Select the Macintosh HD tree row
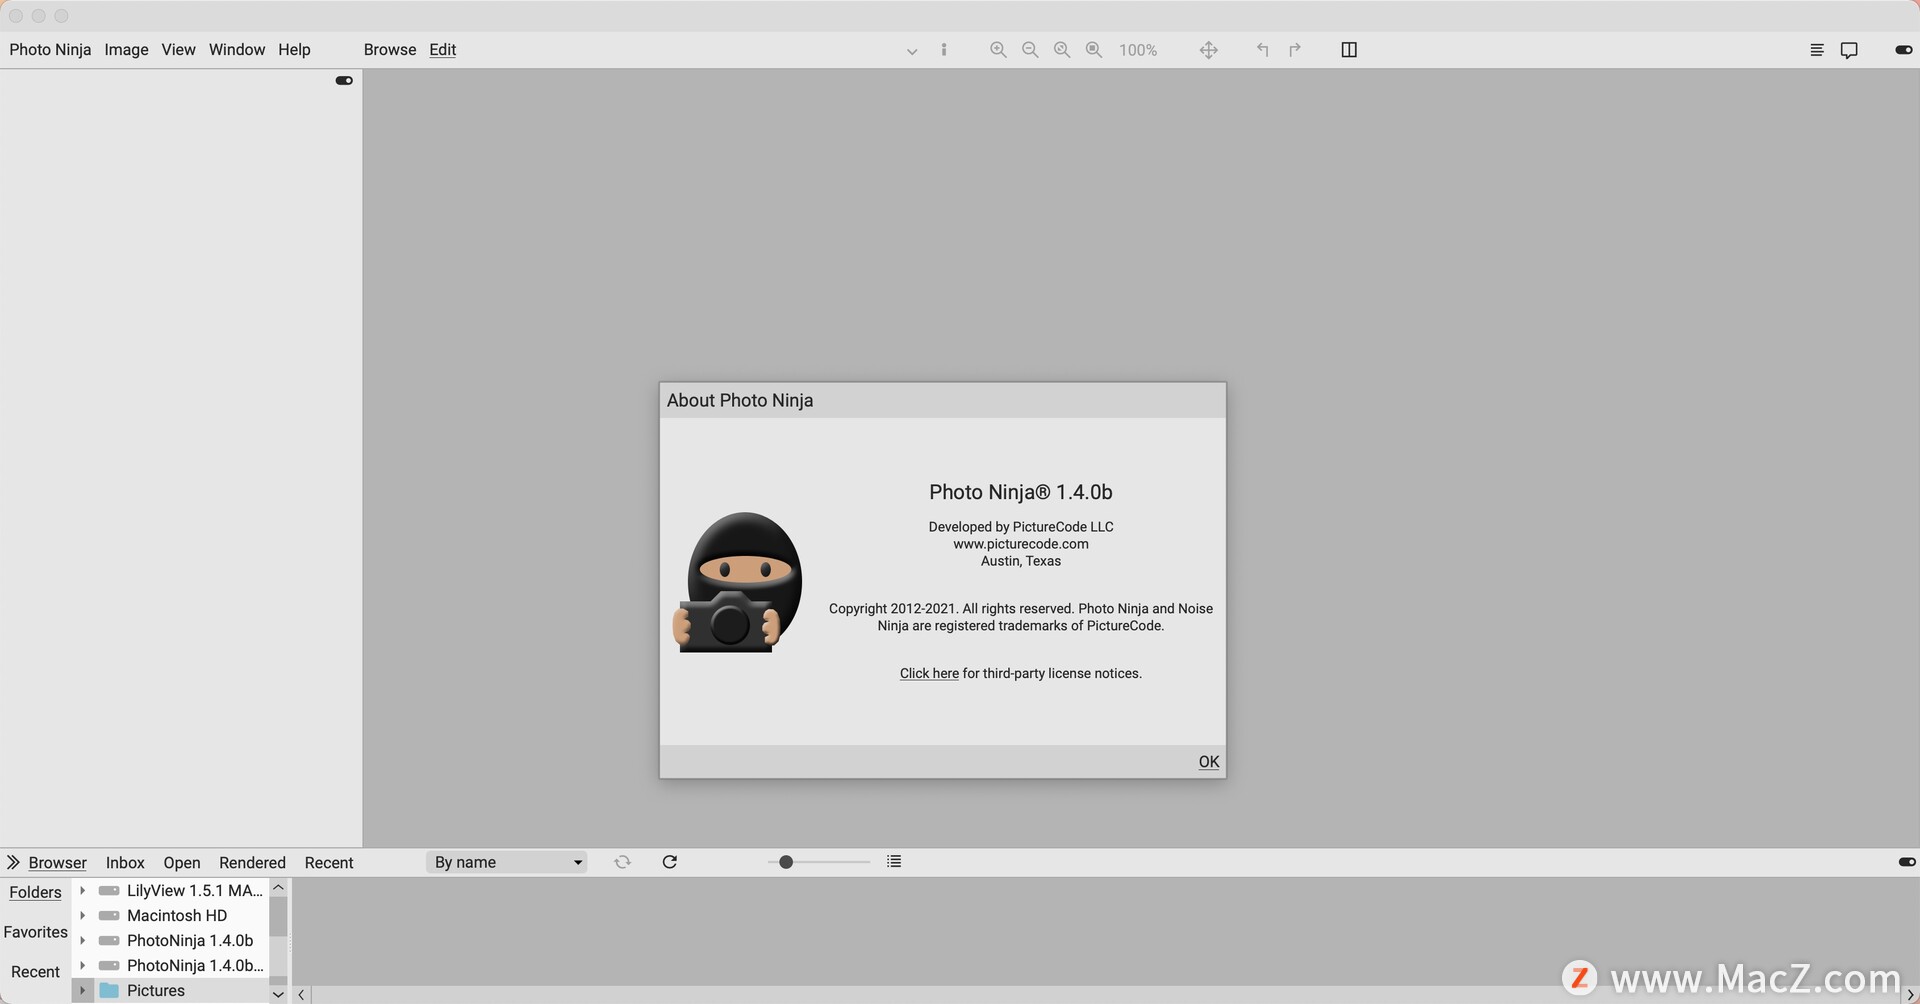This screenshot has width=1920, height=1004. [170, 915]
